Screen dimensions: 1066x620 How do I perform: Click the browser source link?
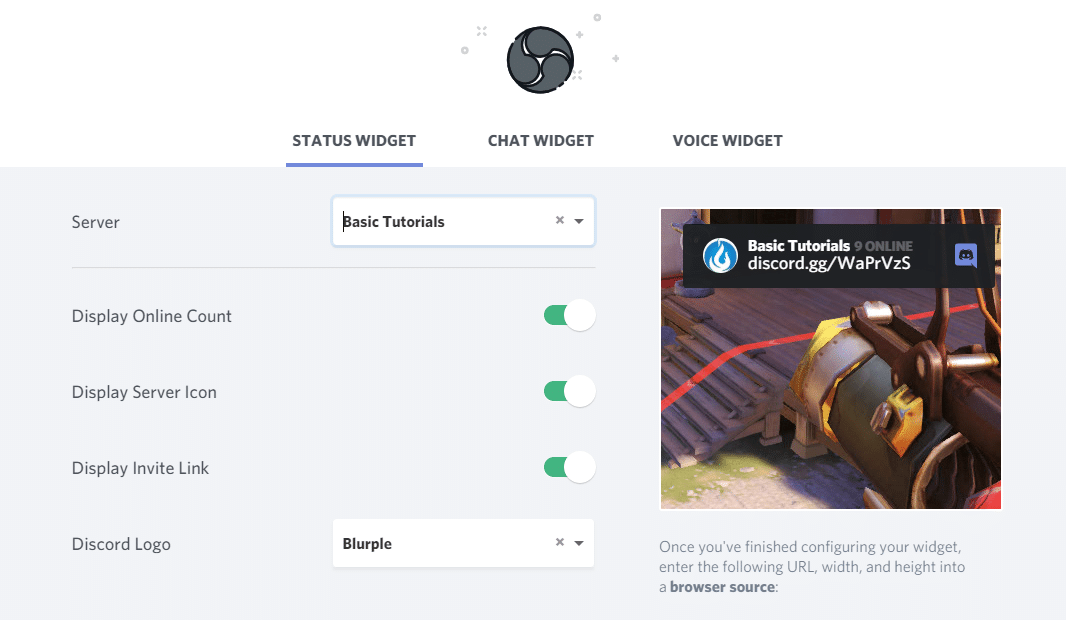click(x=722, y=587)
